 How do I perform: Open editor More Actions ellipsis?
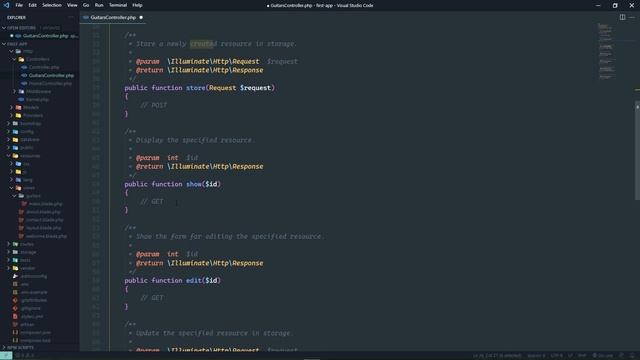click(632, 17)
